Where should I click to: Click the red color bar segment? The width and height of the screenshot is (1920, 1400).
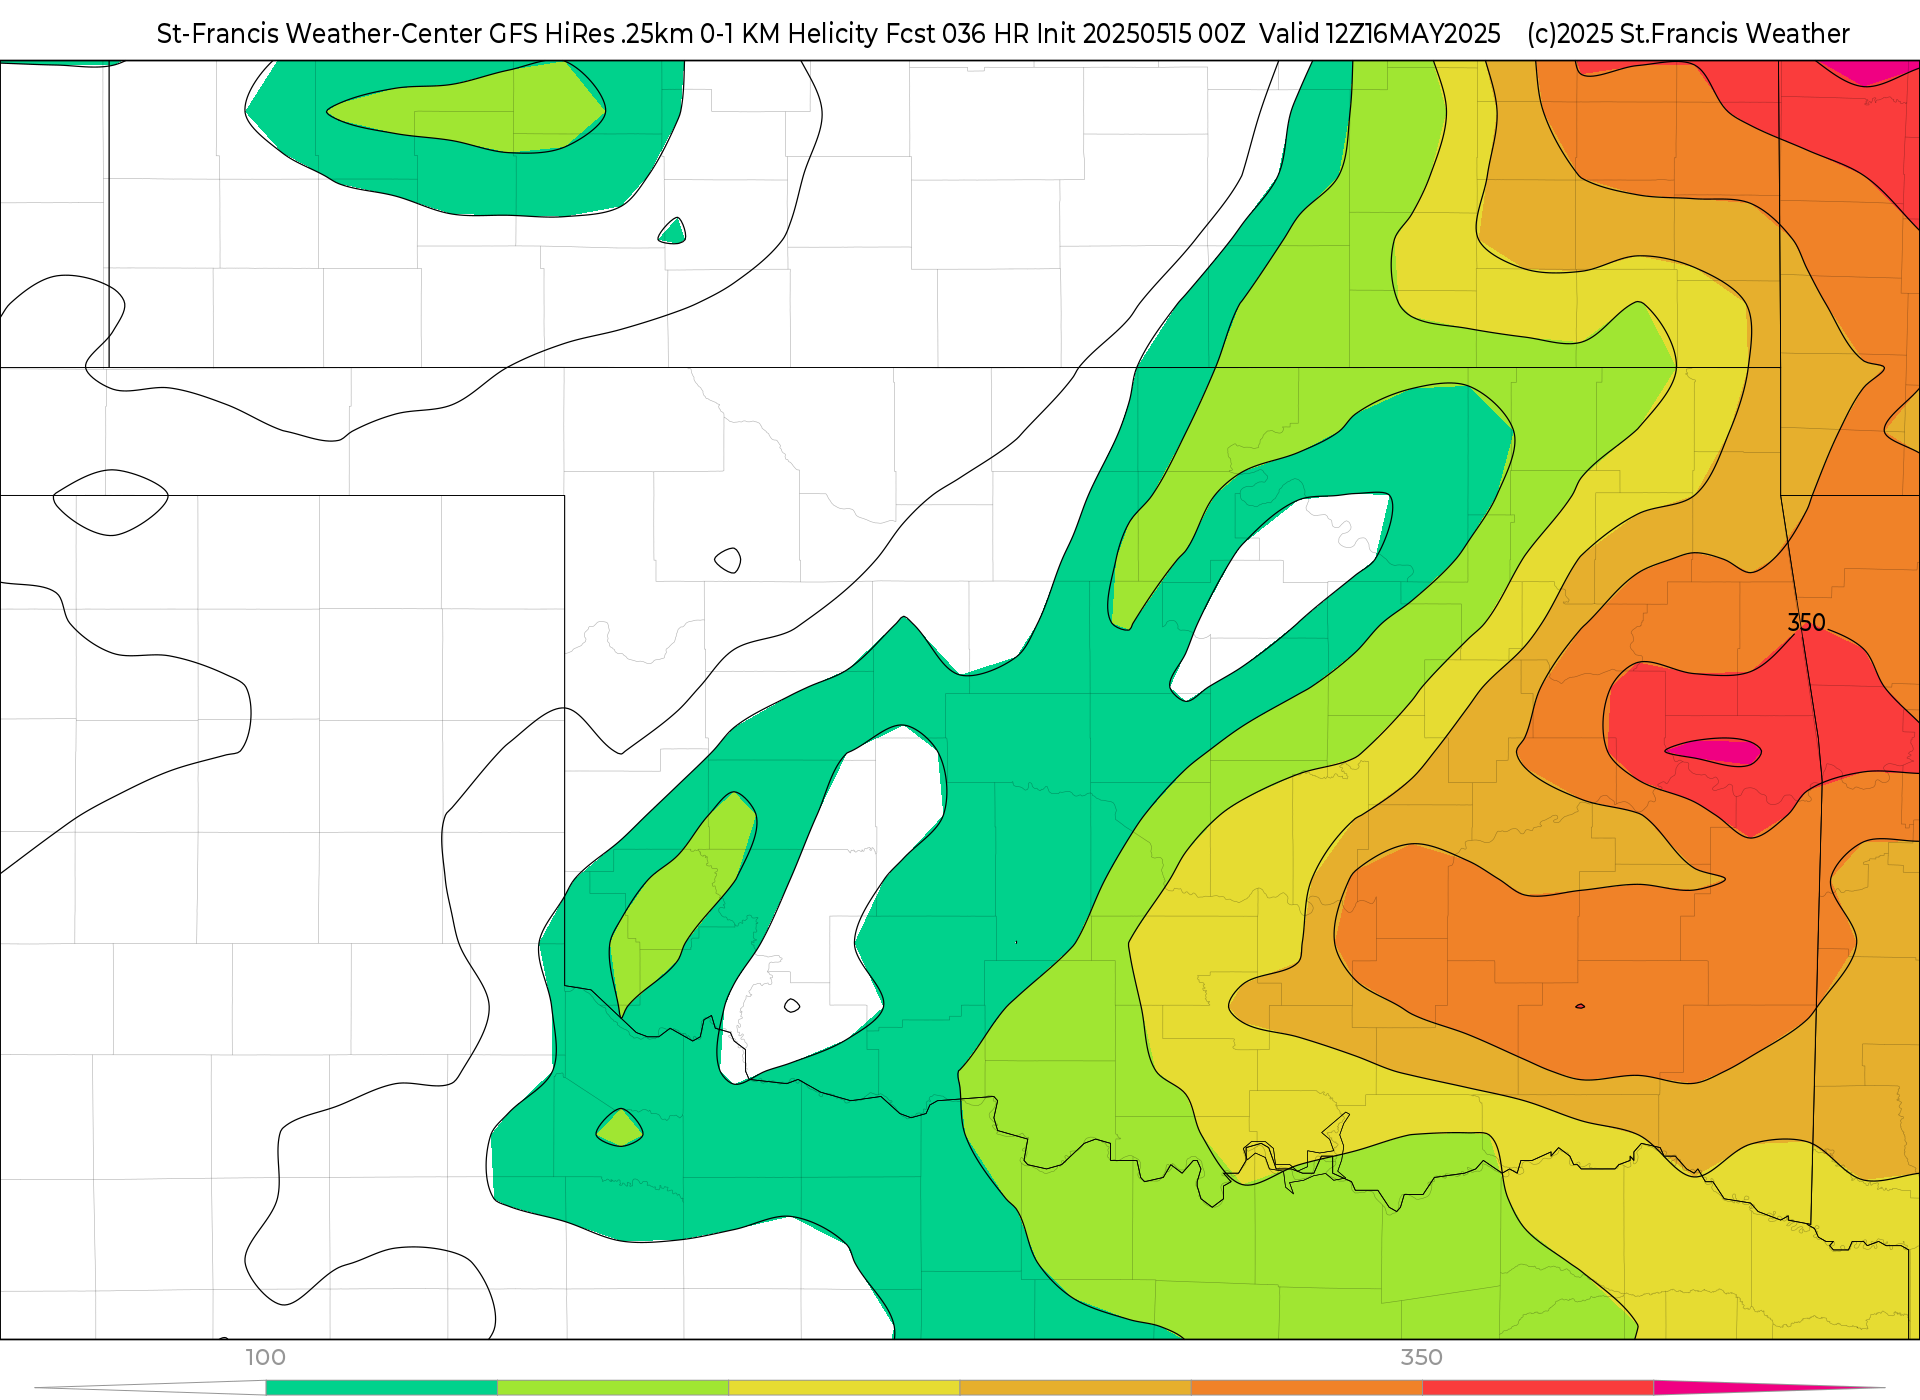click(x=1538, y=1388)
